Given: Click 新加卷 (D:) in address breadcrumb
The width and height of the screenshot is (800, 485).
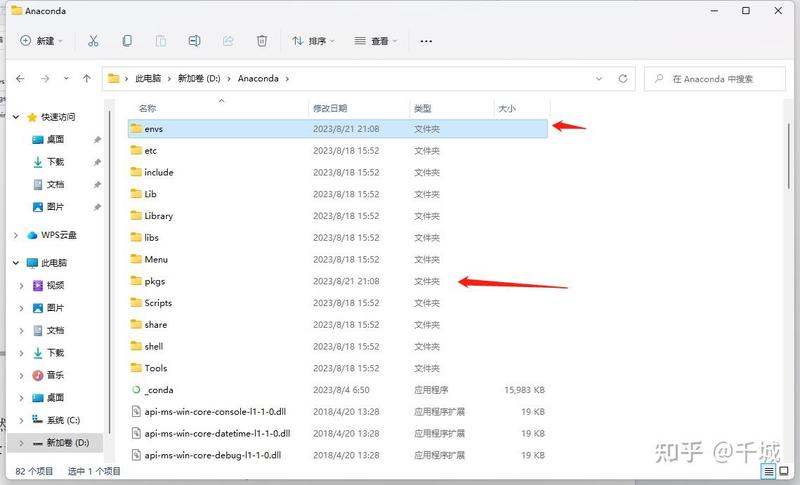Looking at the screenshot, I should (199, 79).
